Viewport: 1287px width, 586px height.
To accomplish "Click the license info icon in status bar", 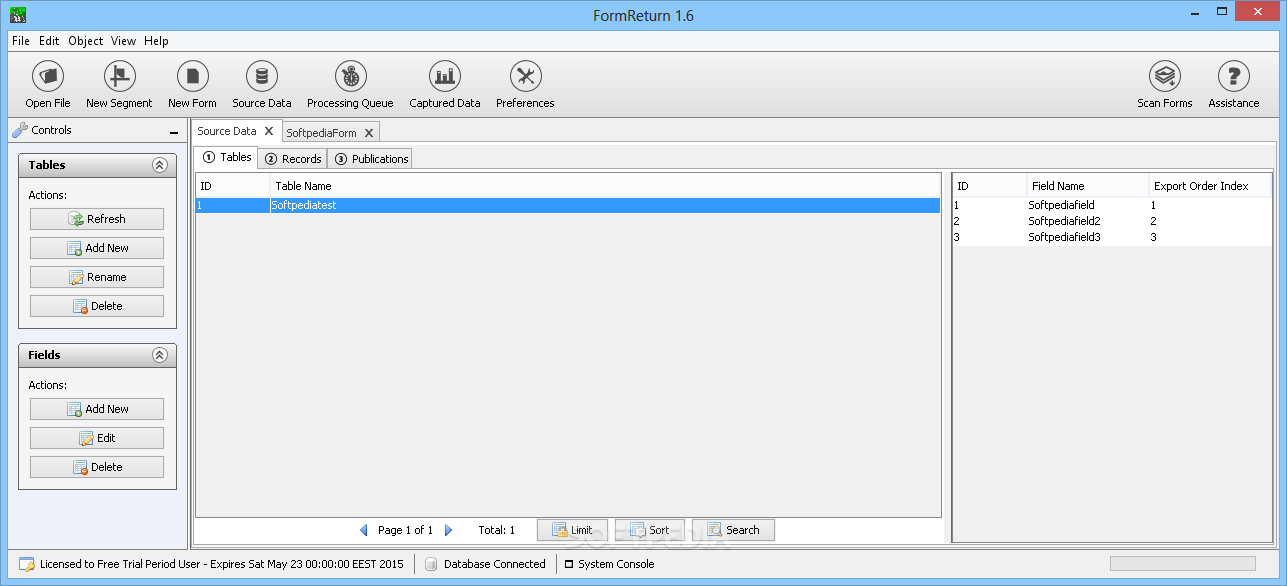I will pyautogui.click(x=27, y=564).
